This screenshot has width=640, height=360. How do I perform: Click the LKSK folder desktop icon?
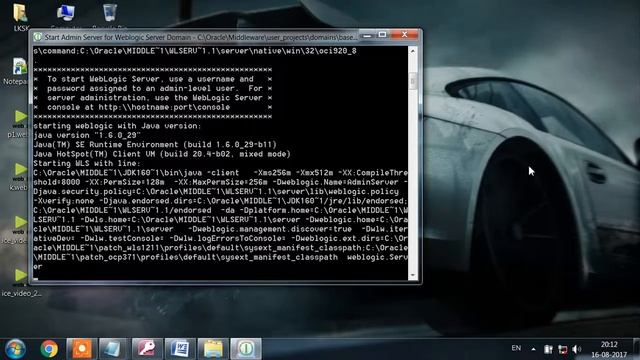click(x=20, y=17)
